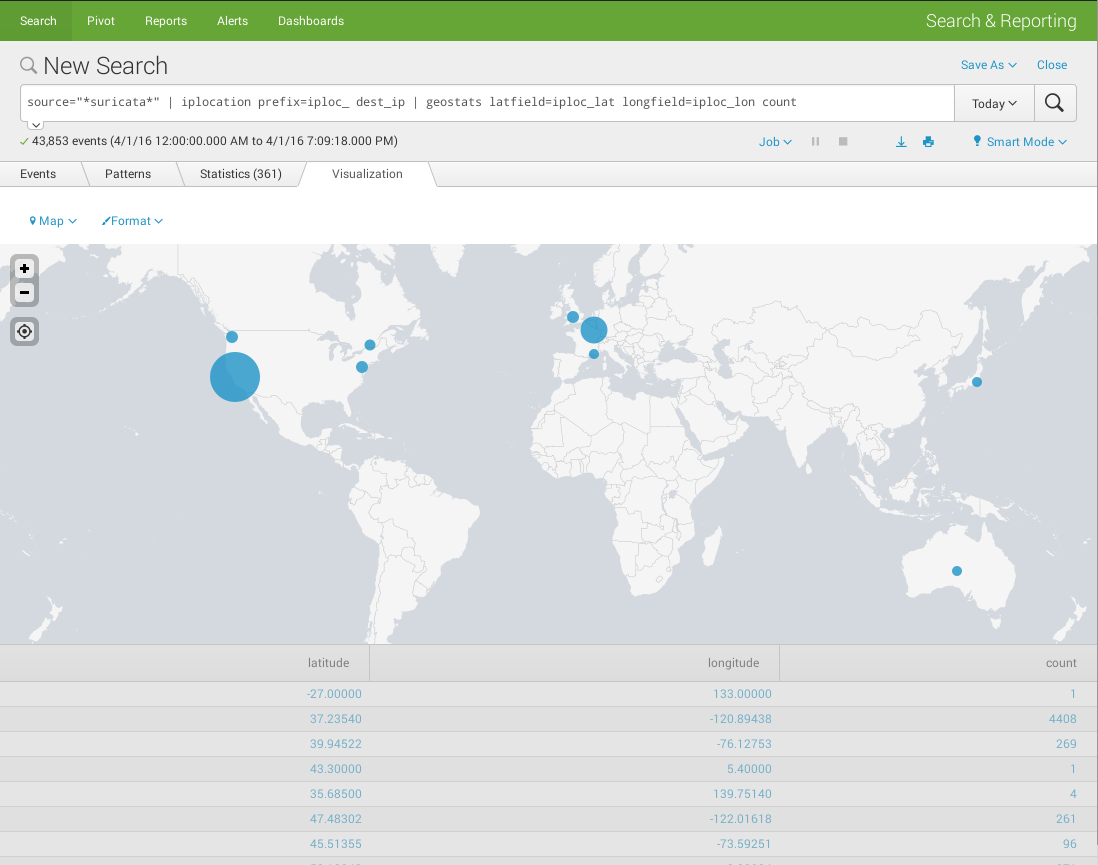Stop the search job
Viewport: 1098px width, 865px height.
click(843, 142)
